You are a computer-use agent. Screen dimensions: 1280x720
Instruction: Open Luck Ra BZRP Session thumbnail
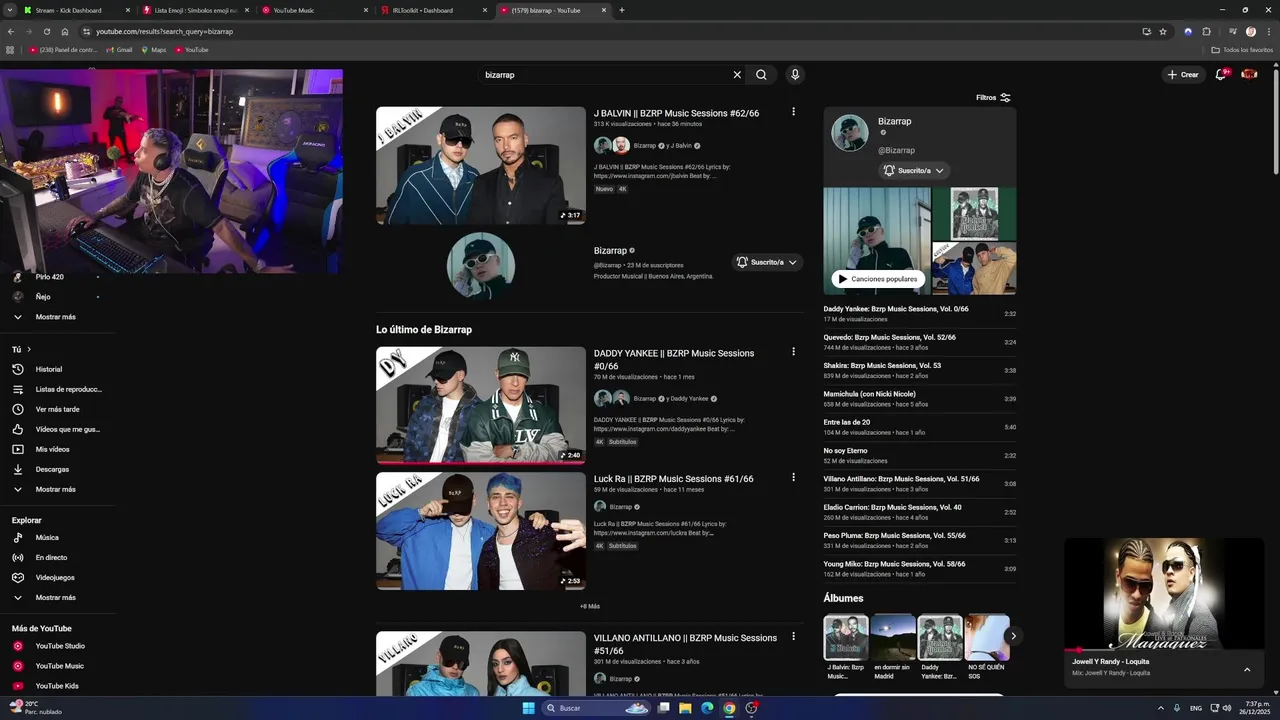click(x=480, y=531)
